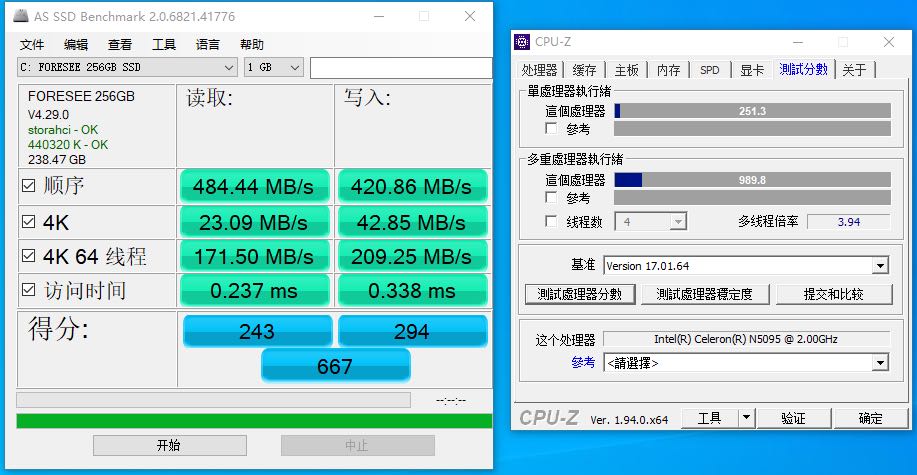Switch to the 内存 tab in CPU-Z
The image size is (917, 475).
(x=668, y=70)
